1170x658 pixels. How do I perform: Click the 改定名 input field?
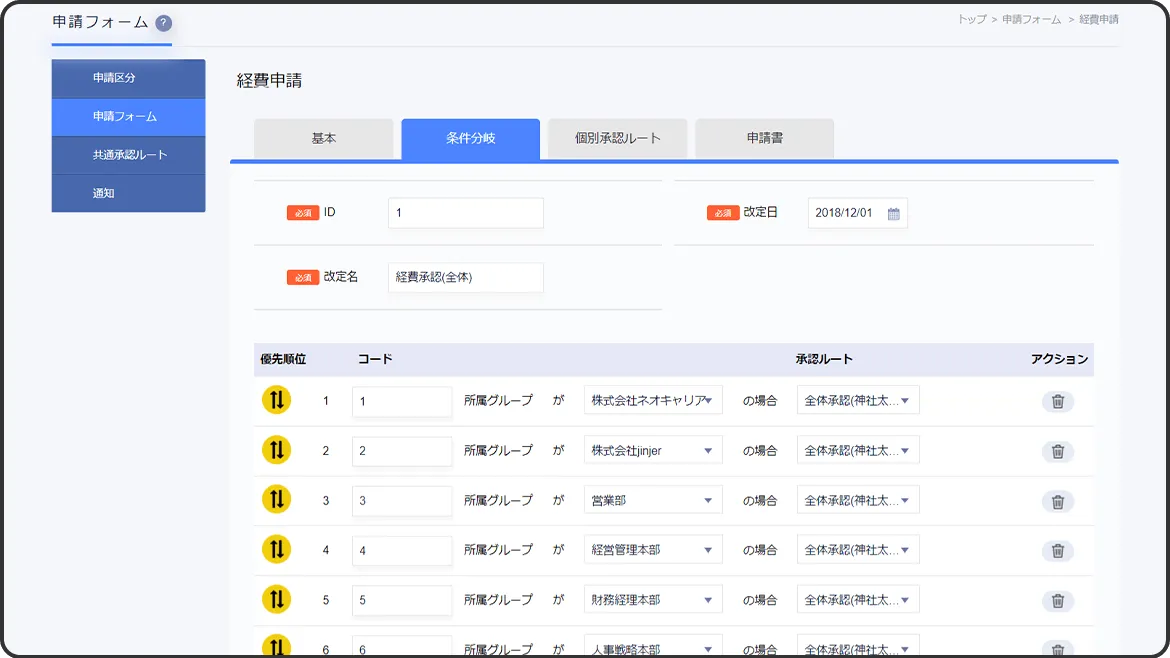point(465,277)
